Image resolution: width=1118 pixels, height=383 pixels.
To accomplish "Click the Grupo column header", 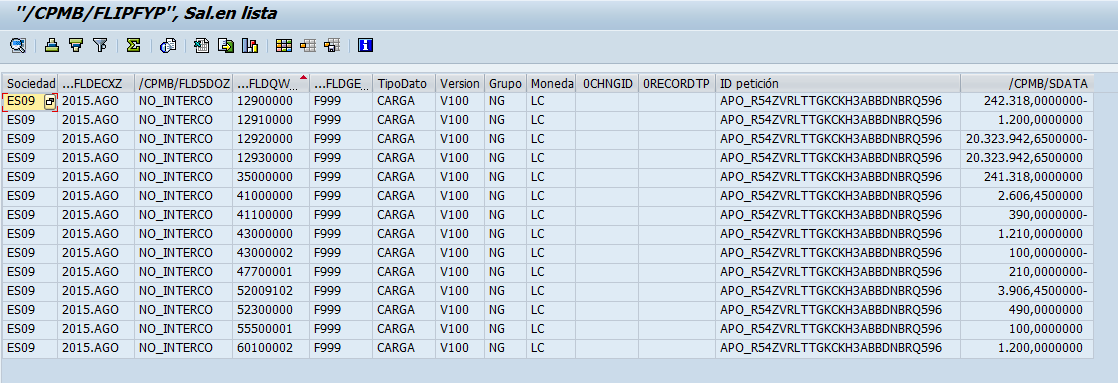I will click(506, 83).
